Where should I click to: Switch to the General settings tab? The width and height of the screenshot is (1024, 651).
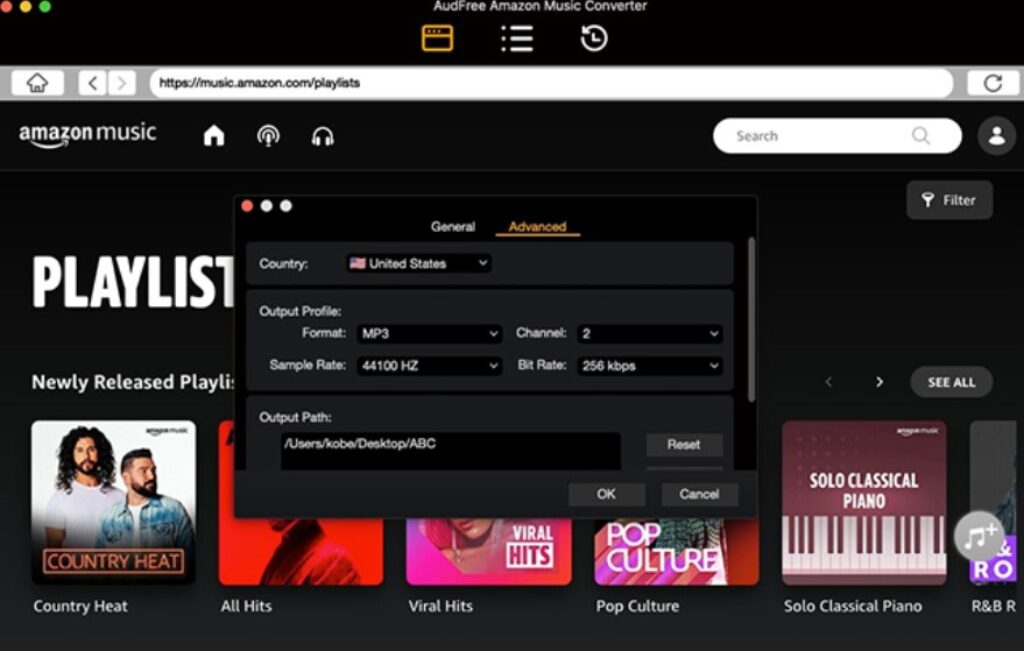453,226
